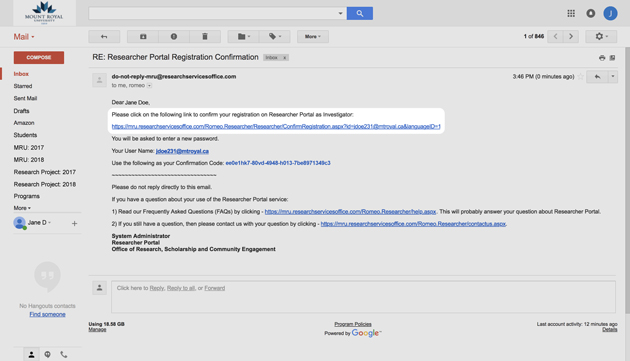
Task: Click the jdoe231@mtroyal.ca username link
Action: click(182, 151)
